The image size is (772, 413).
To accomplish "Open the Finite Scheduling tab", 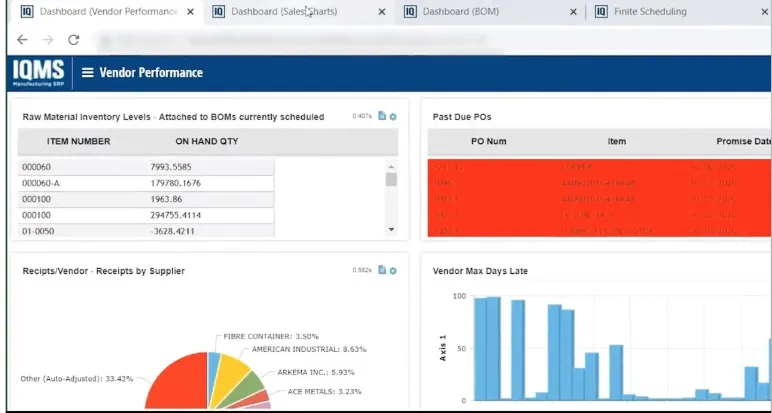I will click(x=650, y=12).
